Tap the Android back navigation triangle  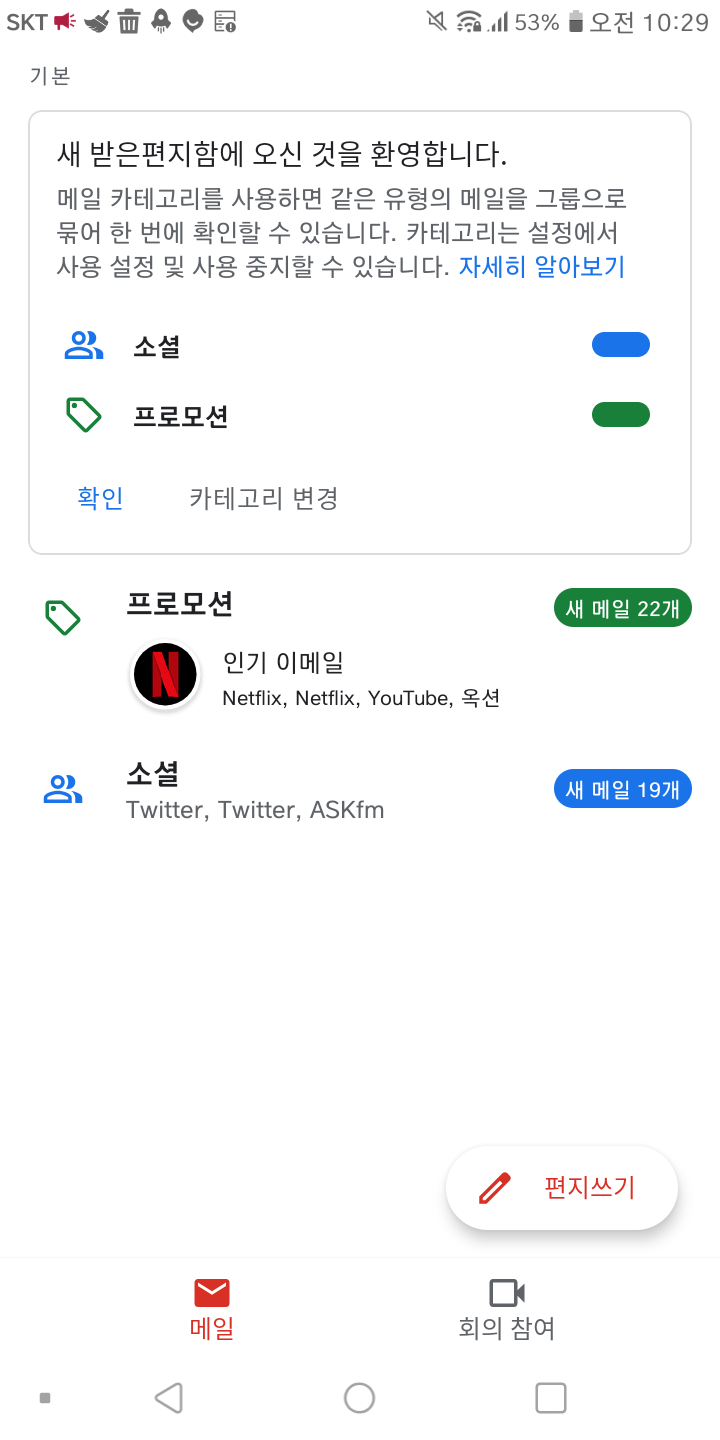tap(169, 1397)
